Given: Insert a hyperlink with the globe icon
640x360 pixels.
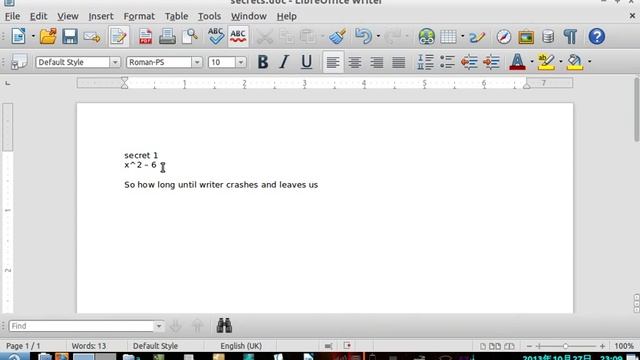Looking at the screenshot, I should [426, 37].
